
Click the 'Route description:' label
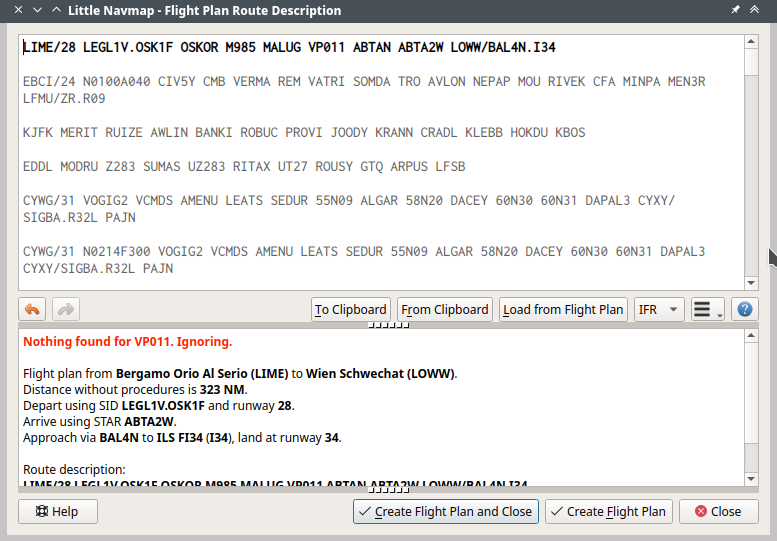(74, 469)
